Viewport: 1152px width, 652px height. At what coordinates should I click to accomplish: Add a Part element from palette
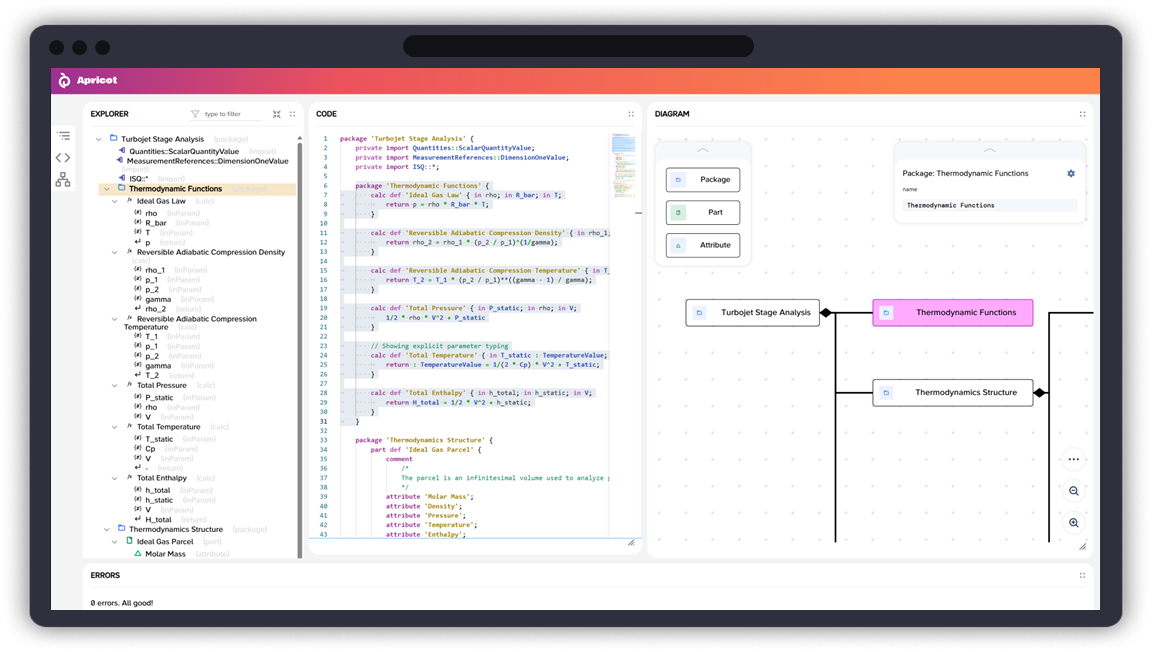[703, 212]
